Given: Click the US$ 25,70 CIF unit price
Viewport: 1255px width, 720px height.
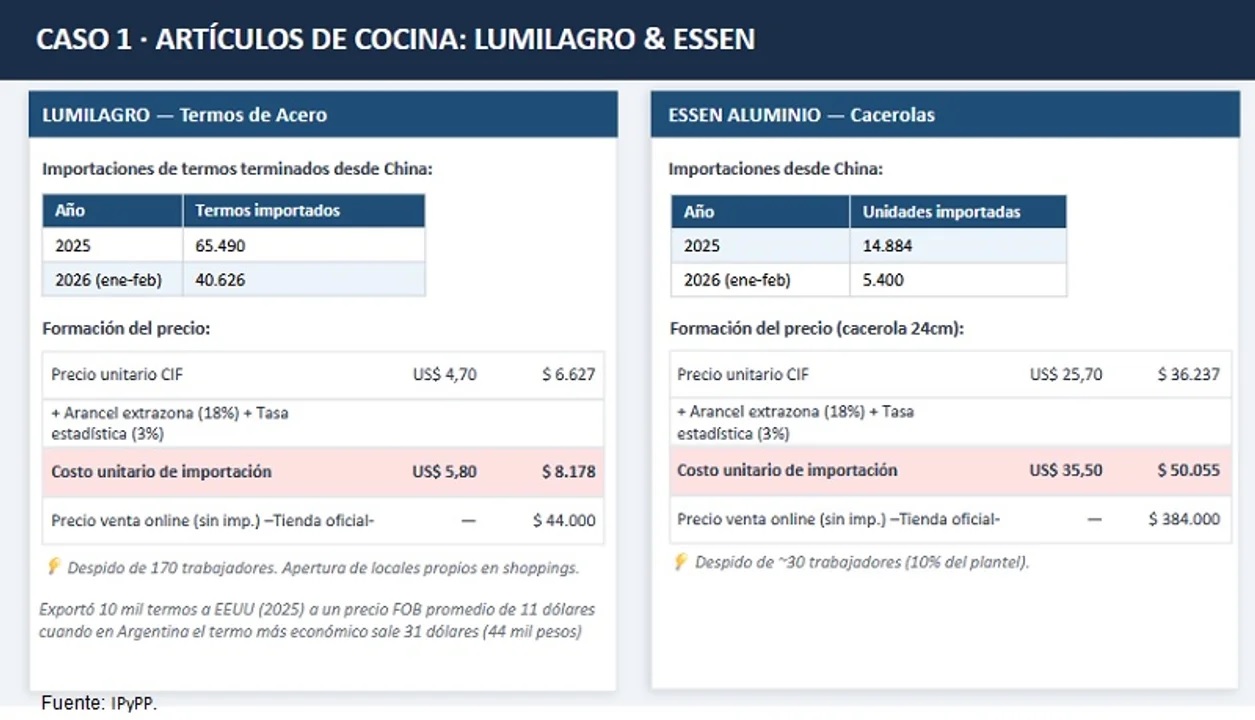Looking at the screenshot, I should click(x=1066, y=375).
